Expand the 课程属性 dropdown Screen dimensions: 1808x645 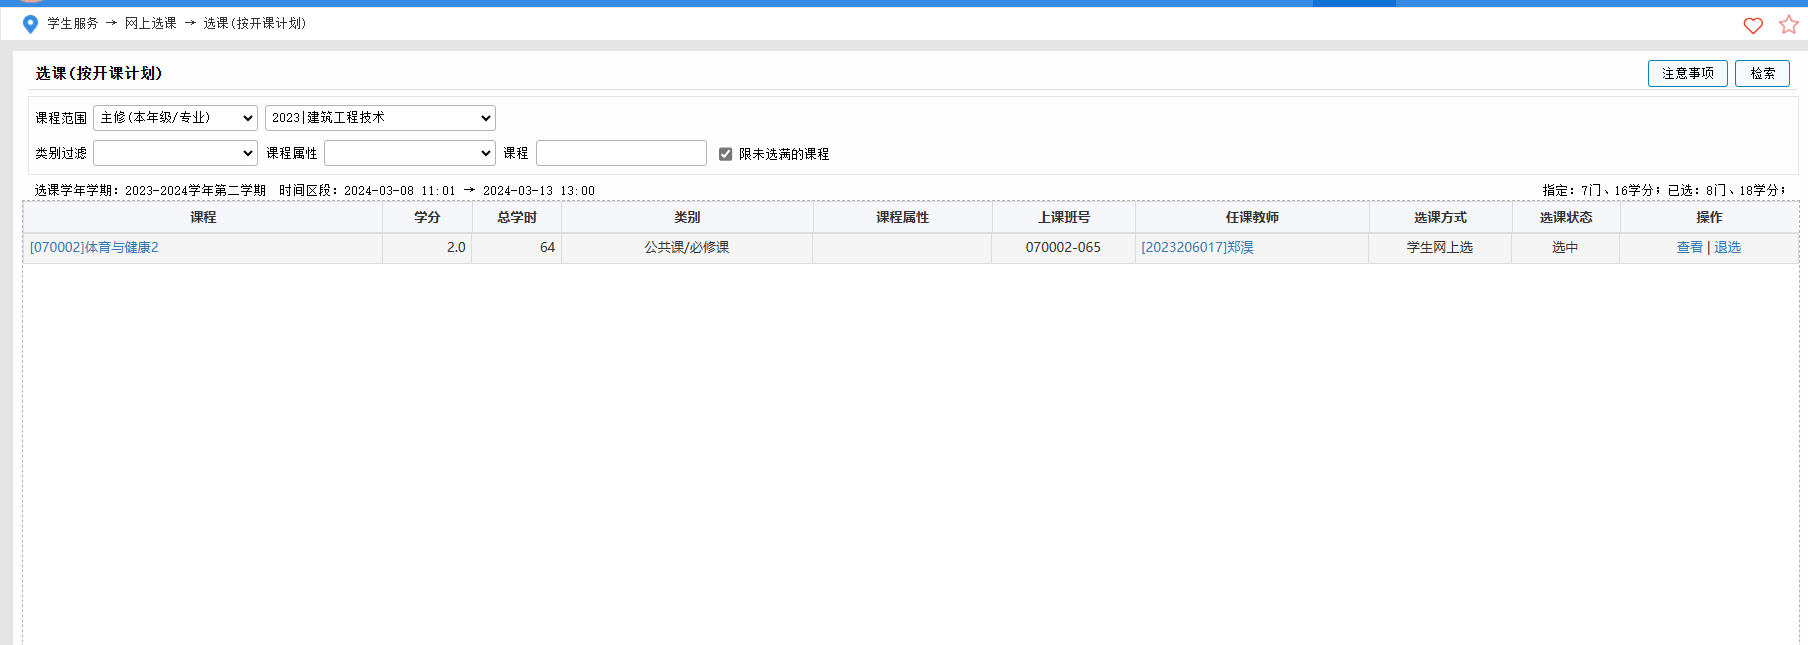[409, 153]
